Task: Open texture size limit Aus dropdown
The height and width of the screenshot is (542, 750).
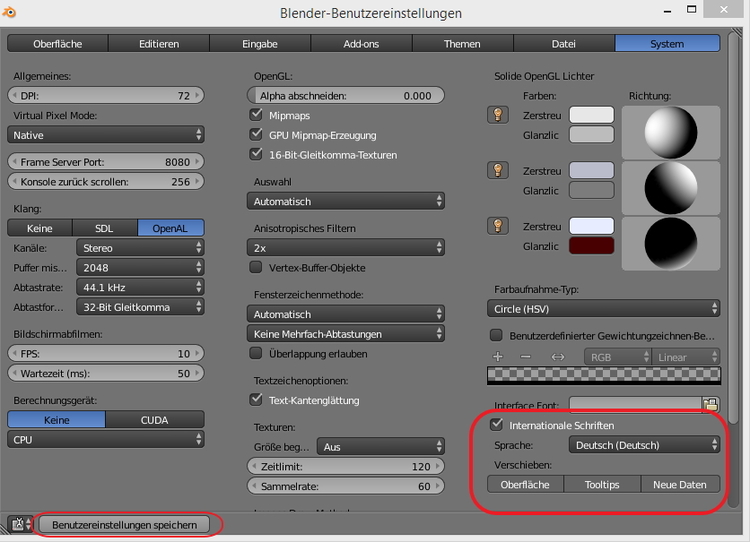Action: (x=381, y=446)
